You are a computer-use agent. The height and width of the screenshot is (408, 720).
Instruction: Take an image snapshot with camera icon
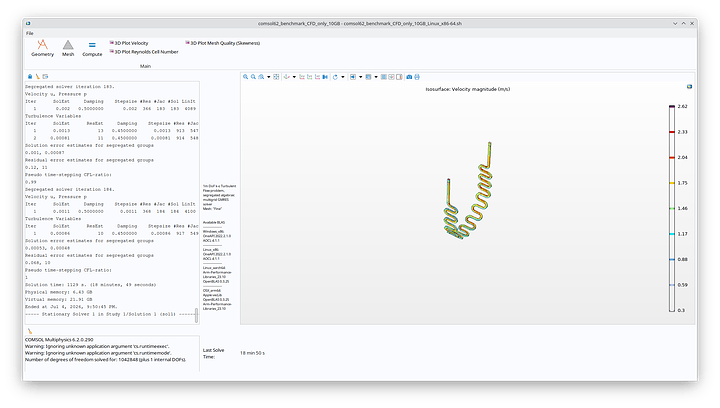[409, 77]
